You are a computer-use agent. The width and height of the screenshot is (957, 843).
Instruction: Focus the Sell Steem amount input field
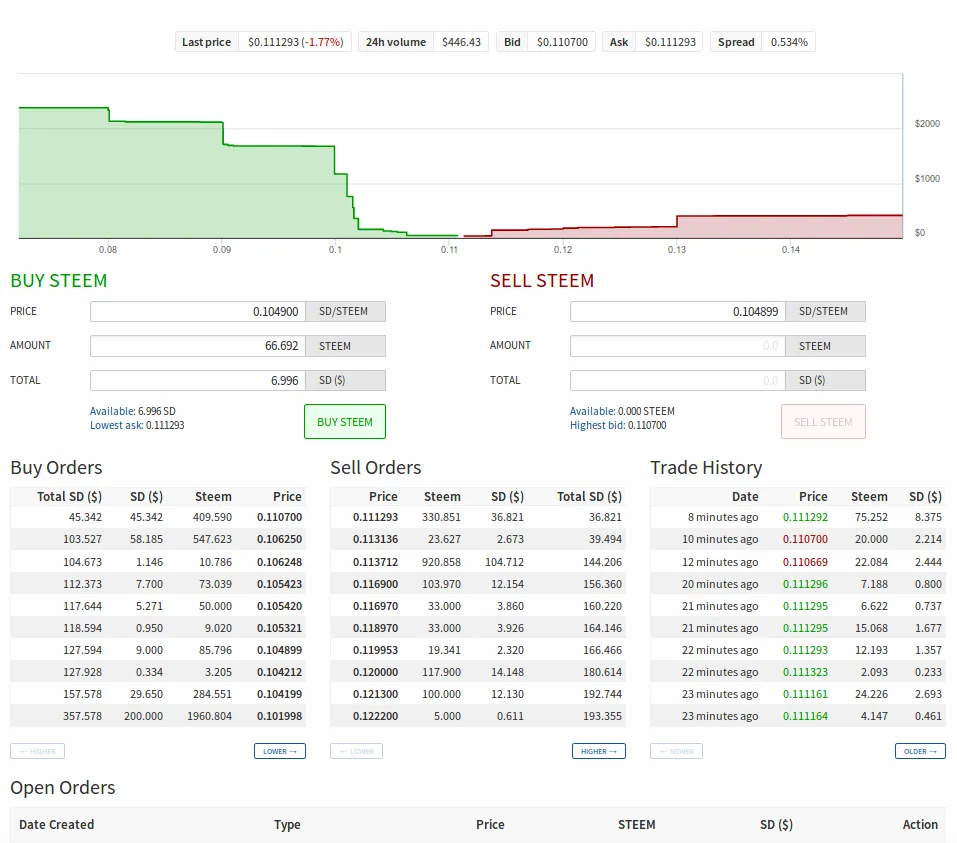pos(677,346)
